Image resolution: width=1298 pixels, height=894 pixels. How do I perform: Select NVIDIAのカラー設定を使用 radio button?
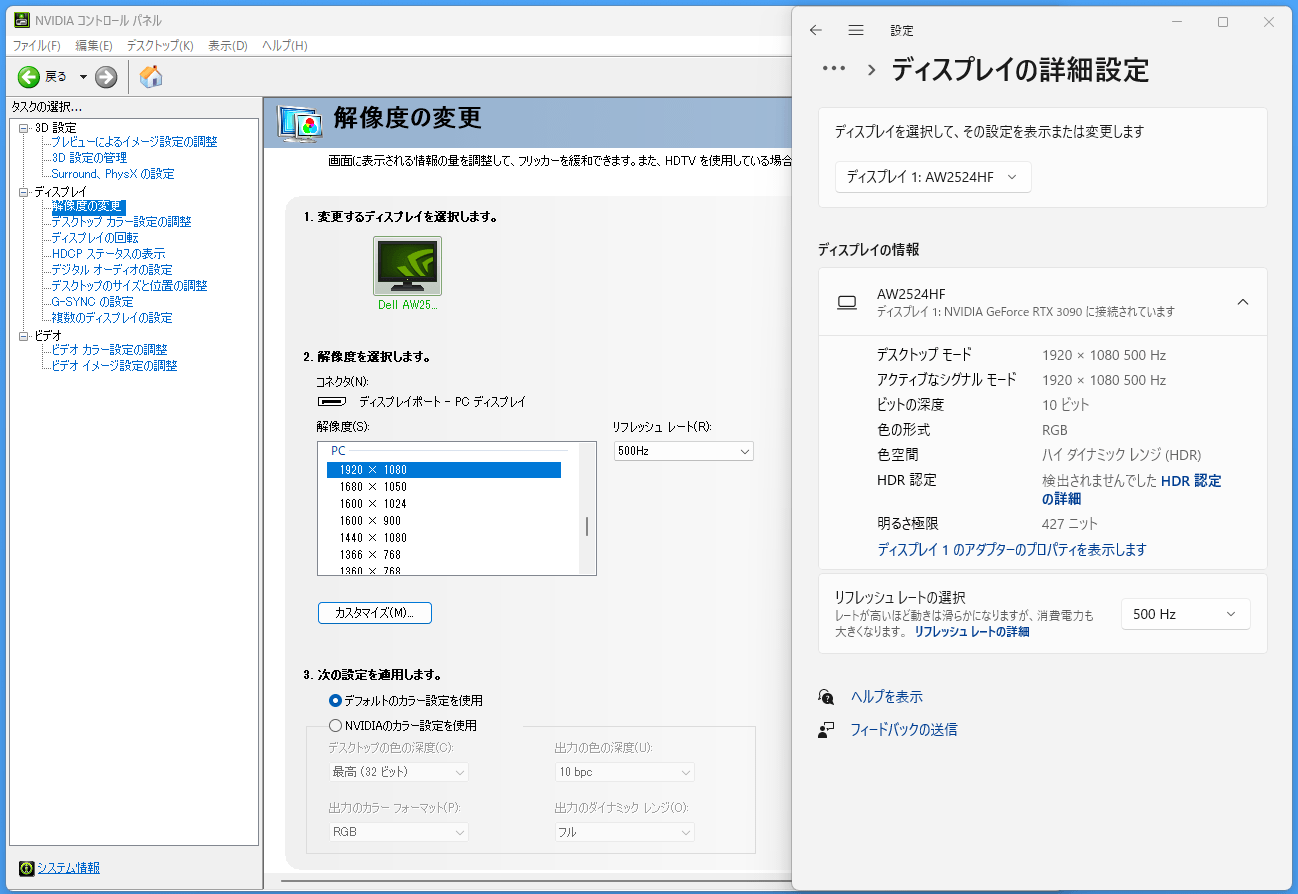pyautogui.click(x=335, y=726)
